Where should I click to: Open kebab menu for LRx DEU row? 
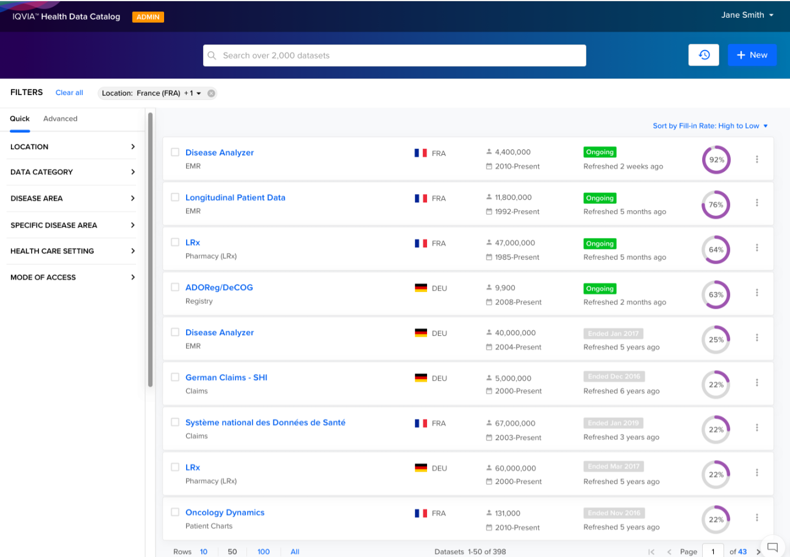[757, 472]
